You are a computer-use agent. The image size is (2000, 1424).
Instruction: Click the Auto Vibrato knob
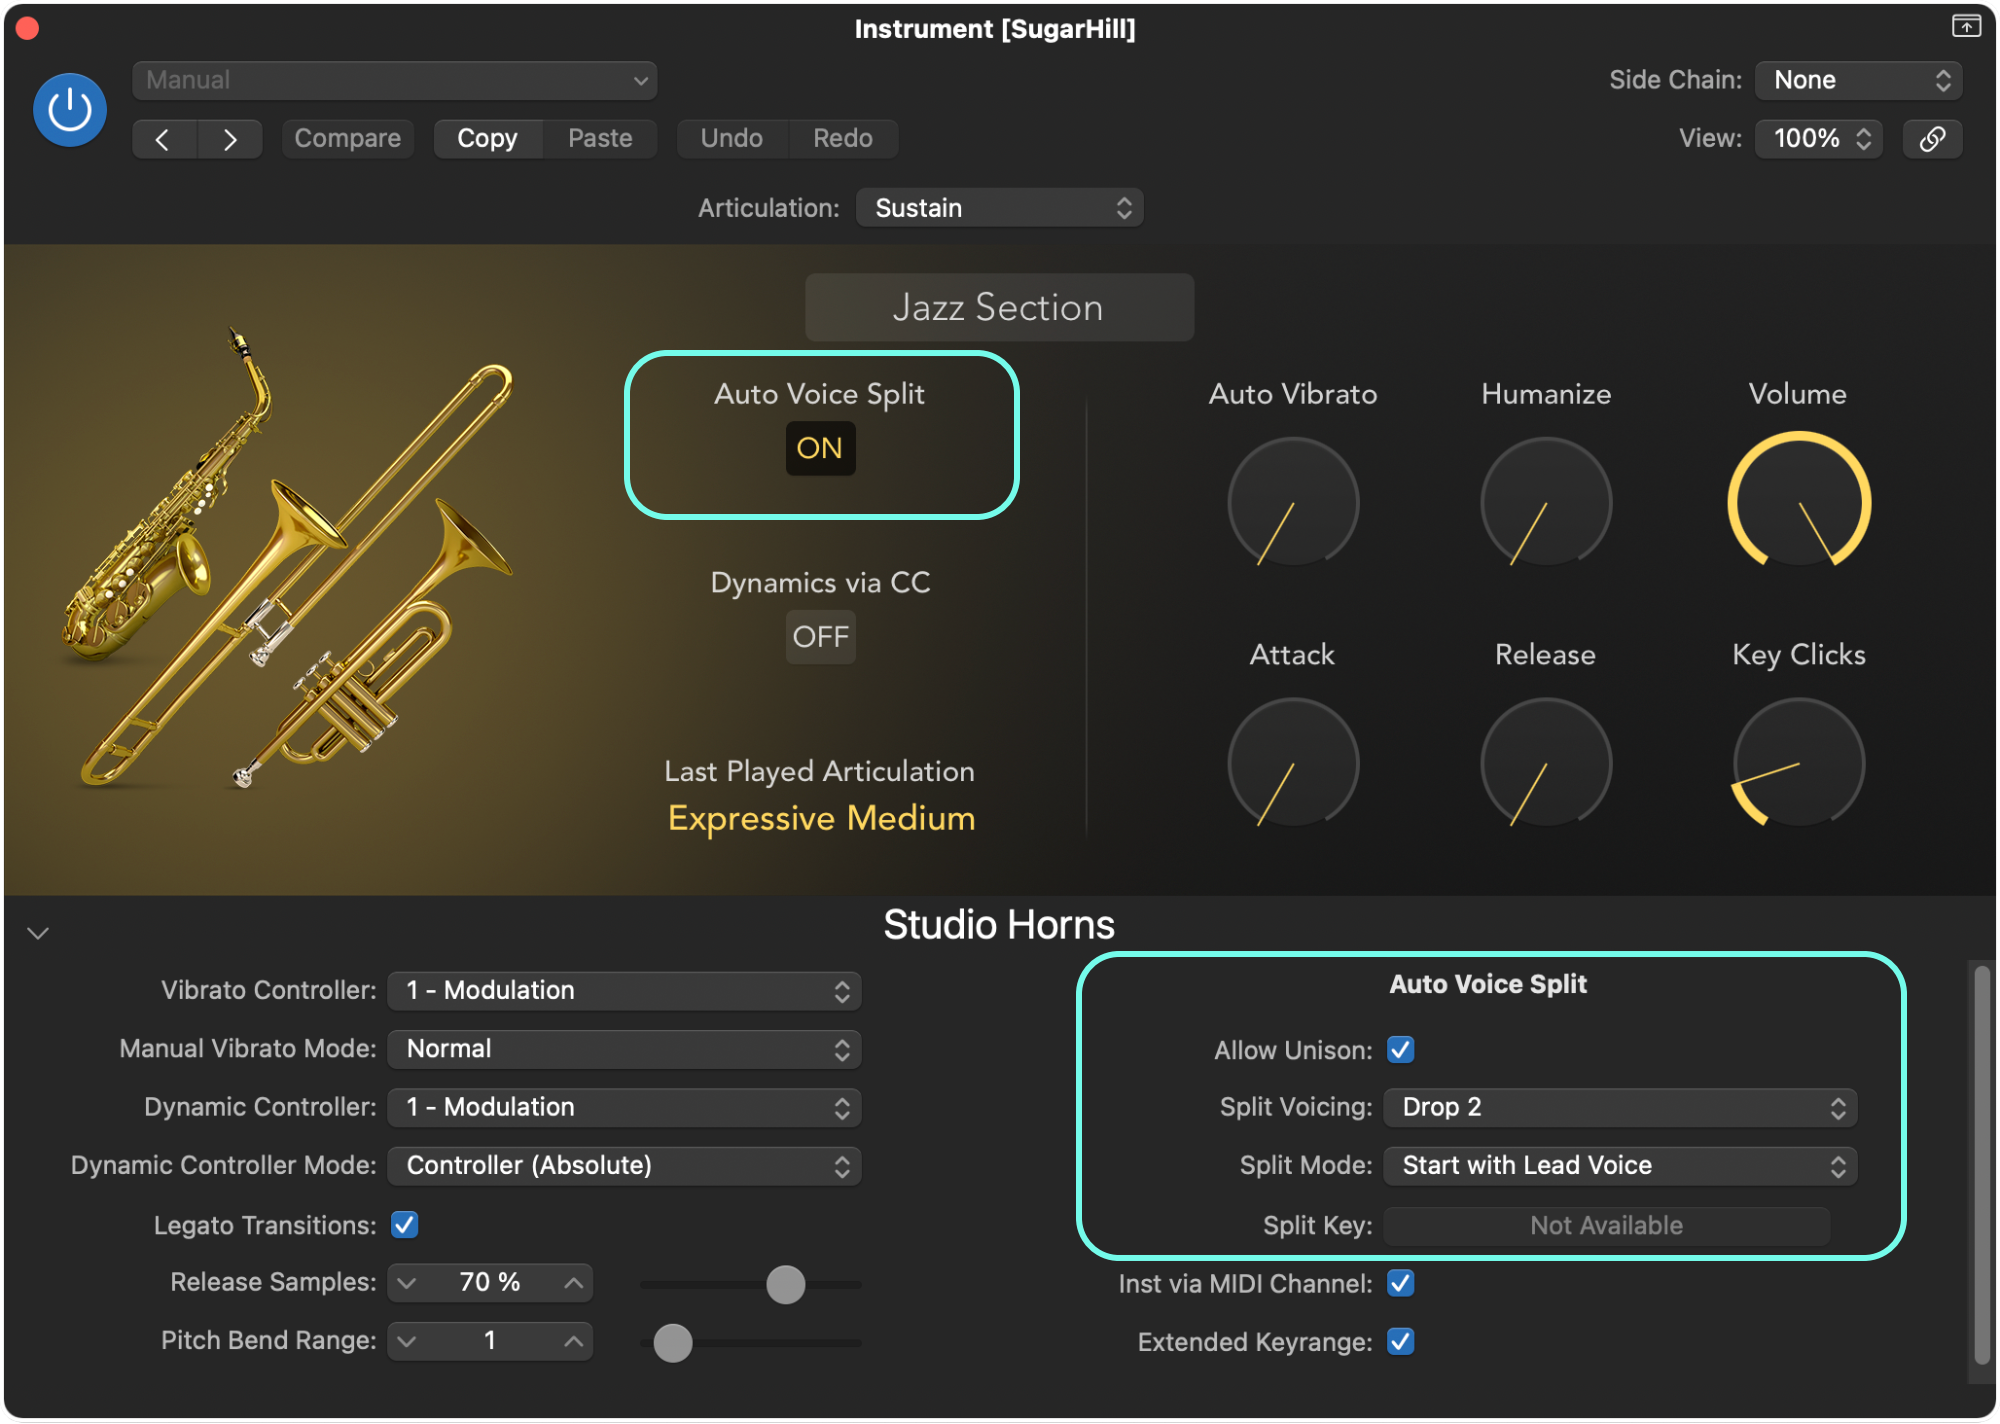click(x=1293, y=503)
